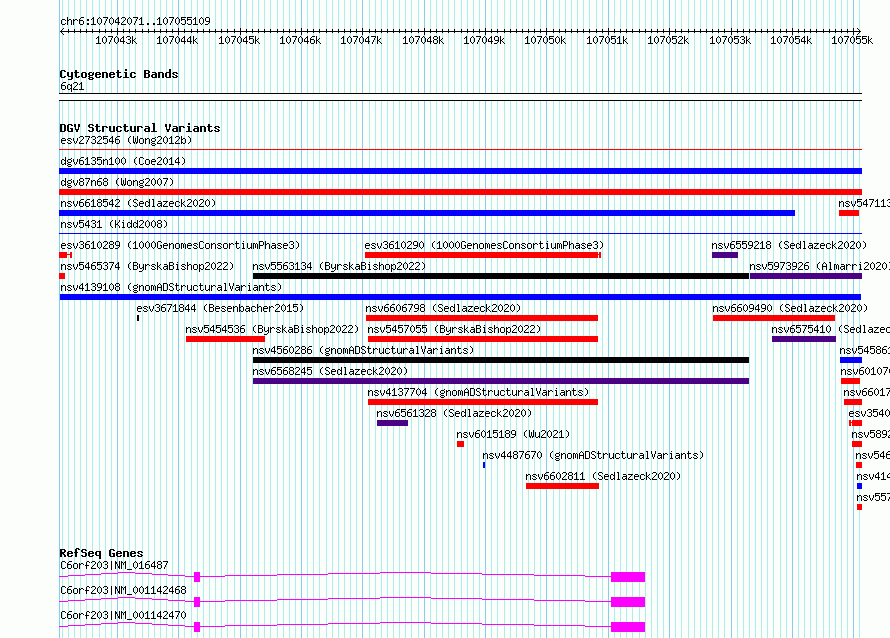Viewport: 890px width, 638px height.
Task: Click esv3671844 (Besenbacher2015) label
Action: [220, 308]
